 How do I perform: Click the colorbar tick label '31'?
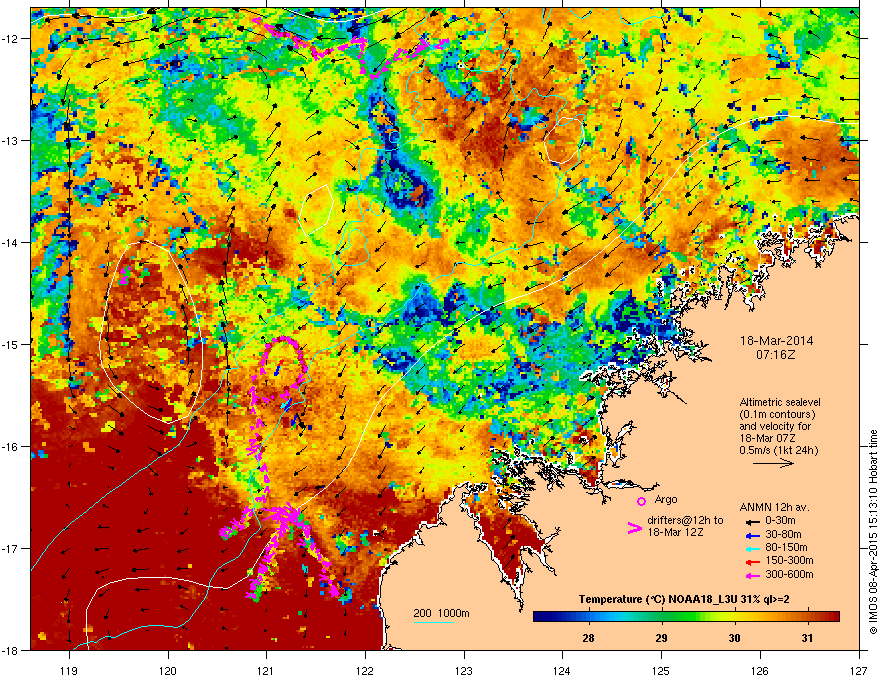point(807,638)
